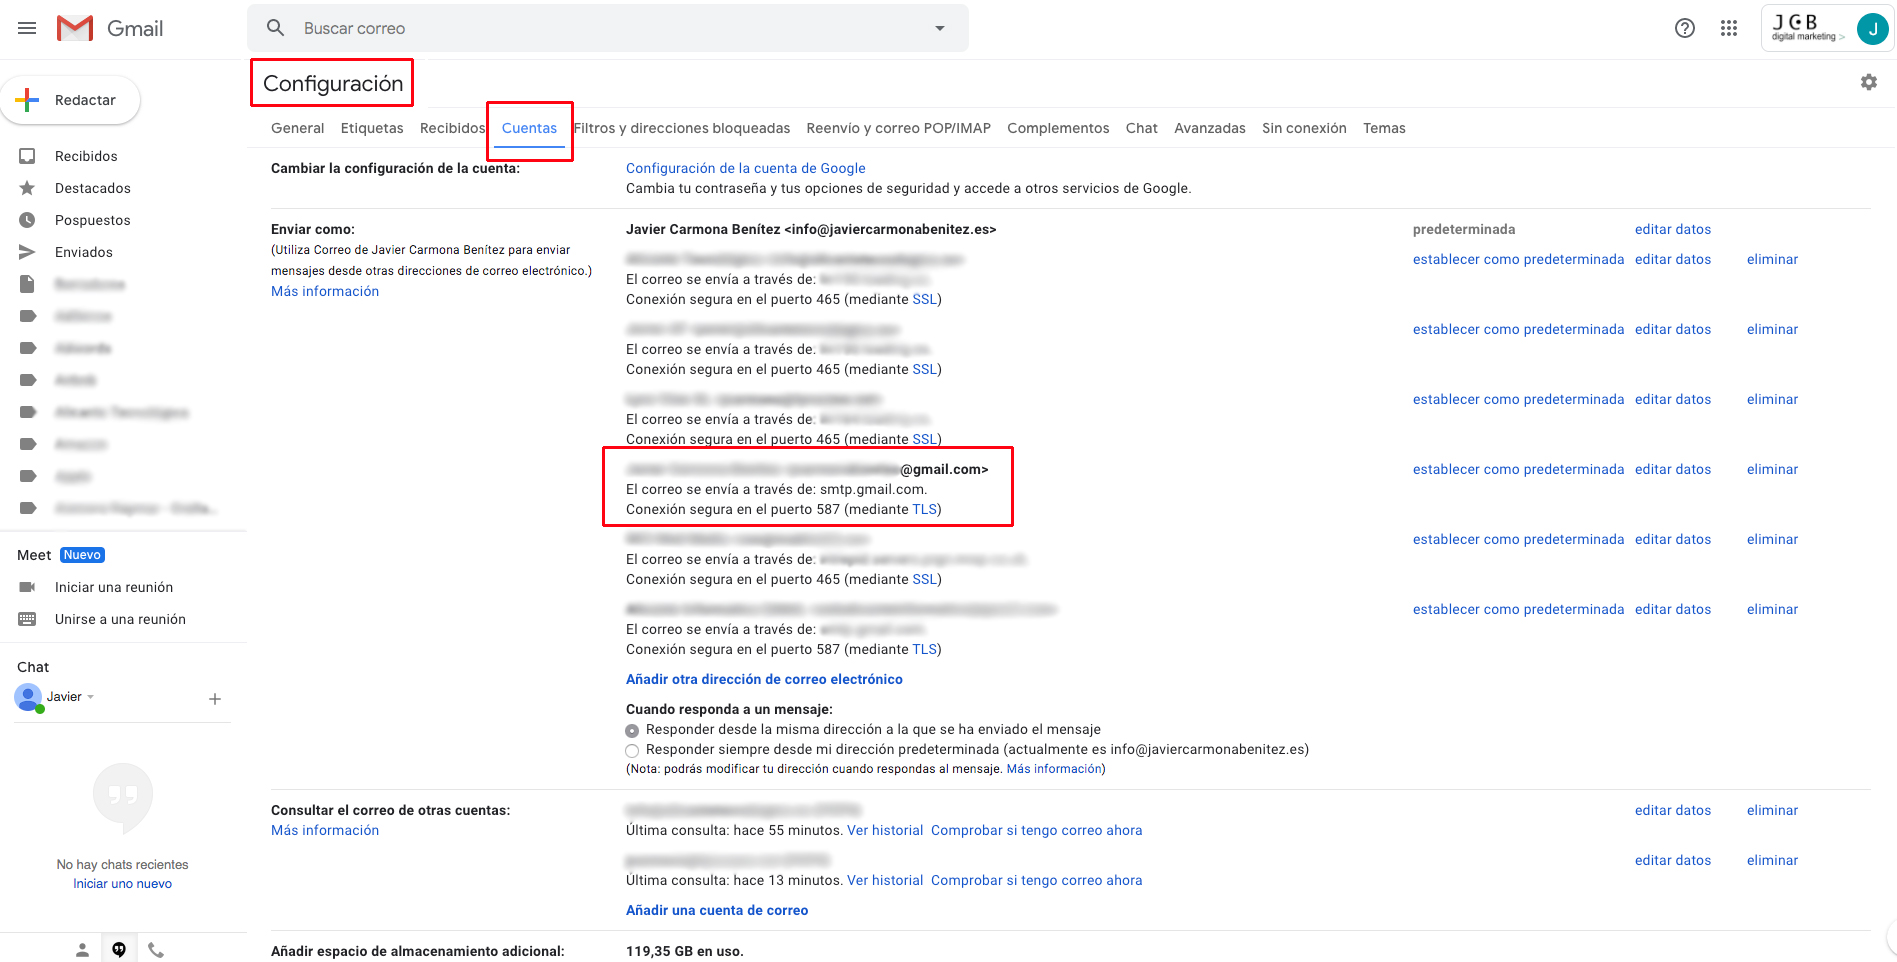Image resolution: width=1897 pixels, height=962 pixels.
Task: Open the account avatar J
Action: click(1872, 28)
